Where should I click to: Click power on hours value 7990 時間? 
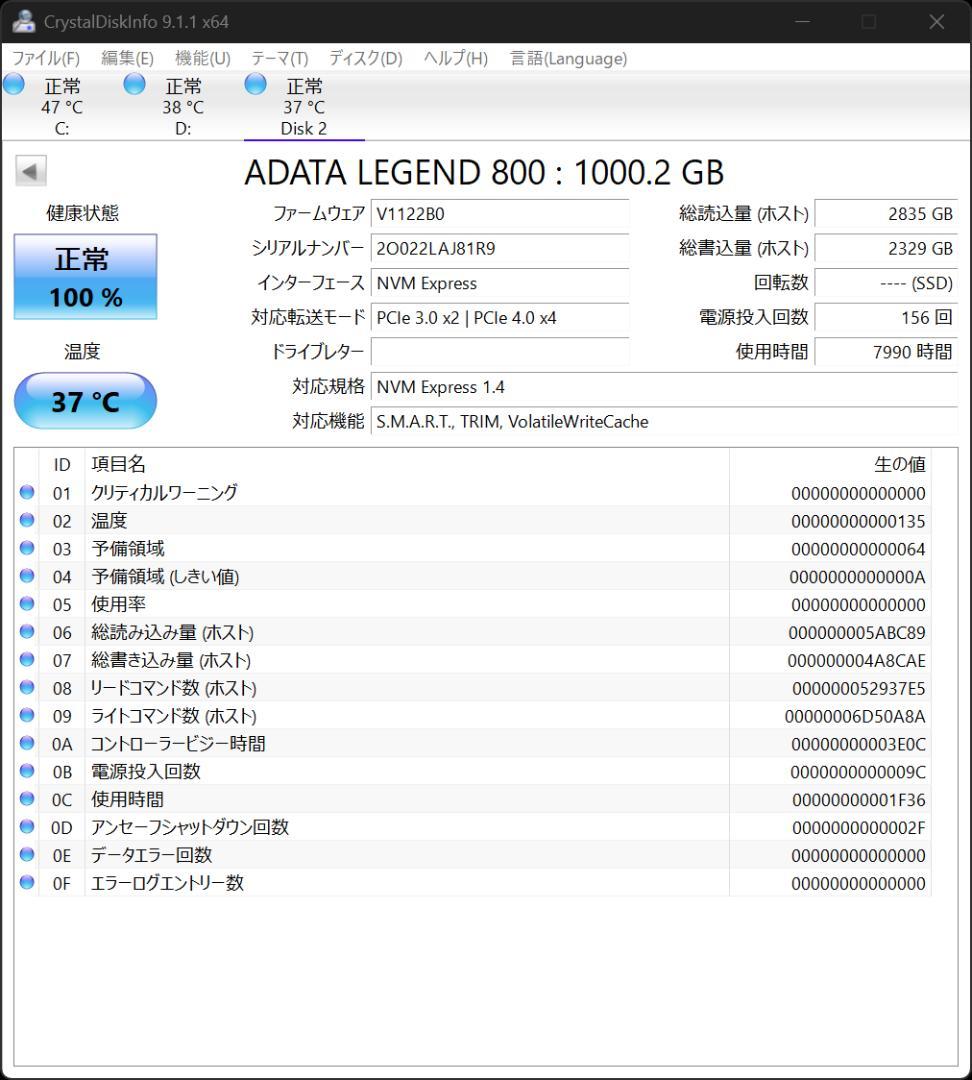point(886,352)
